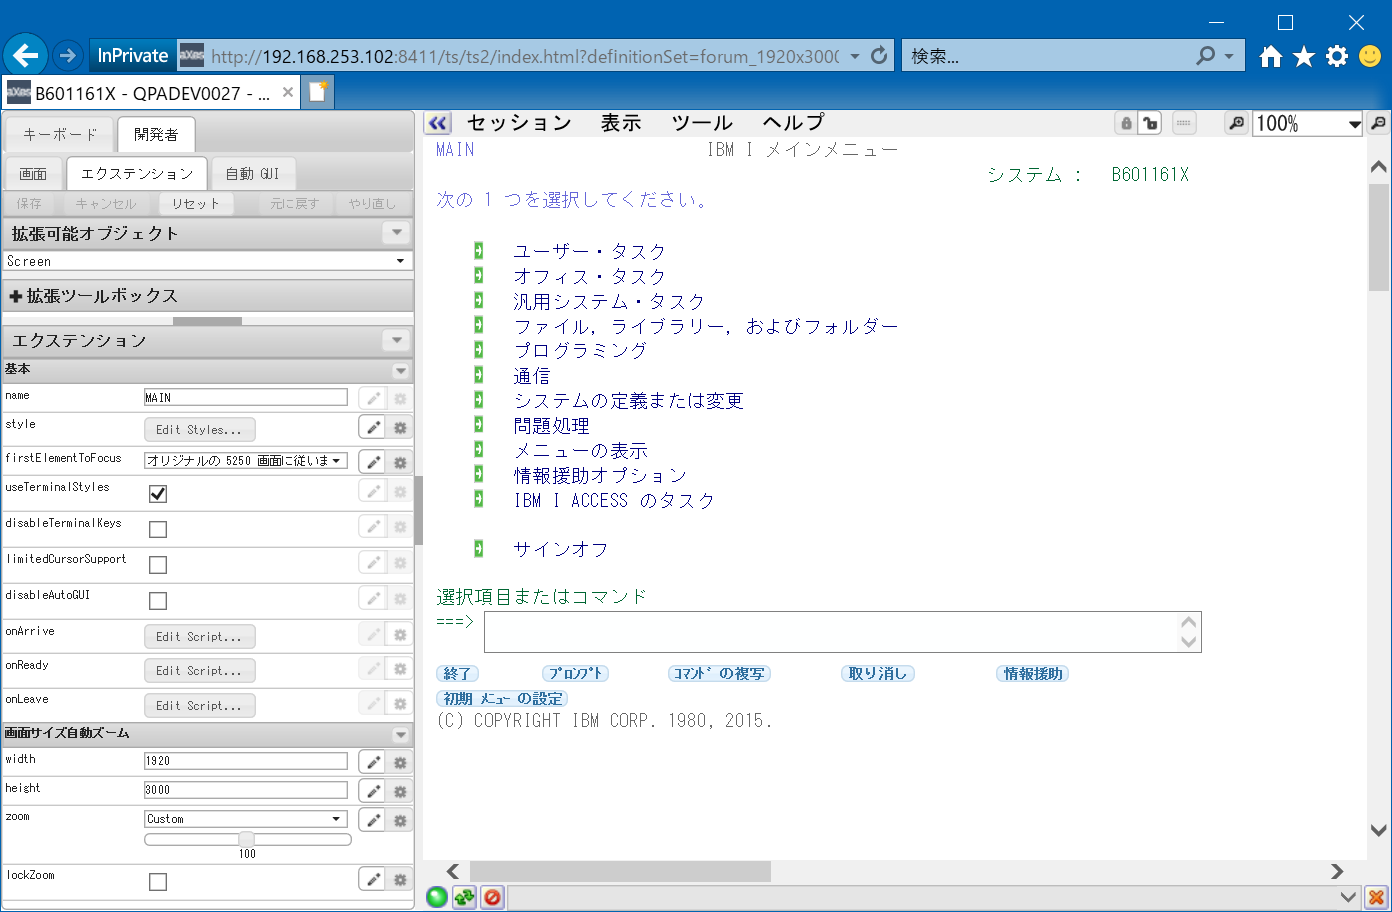Click browser refresh icon in address bar
This screenshot has height=912, width=1392.
879,56
